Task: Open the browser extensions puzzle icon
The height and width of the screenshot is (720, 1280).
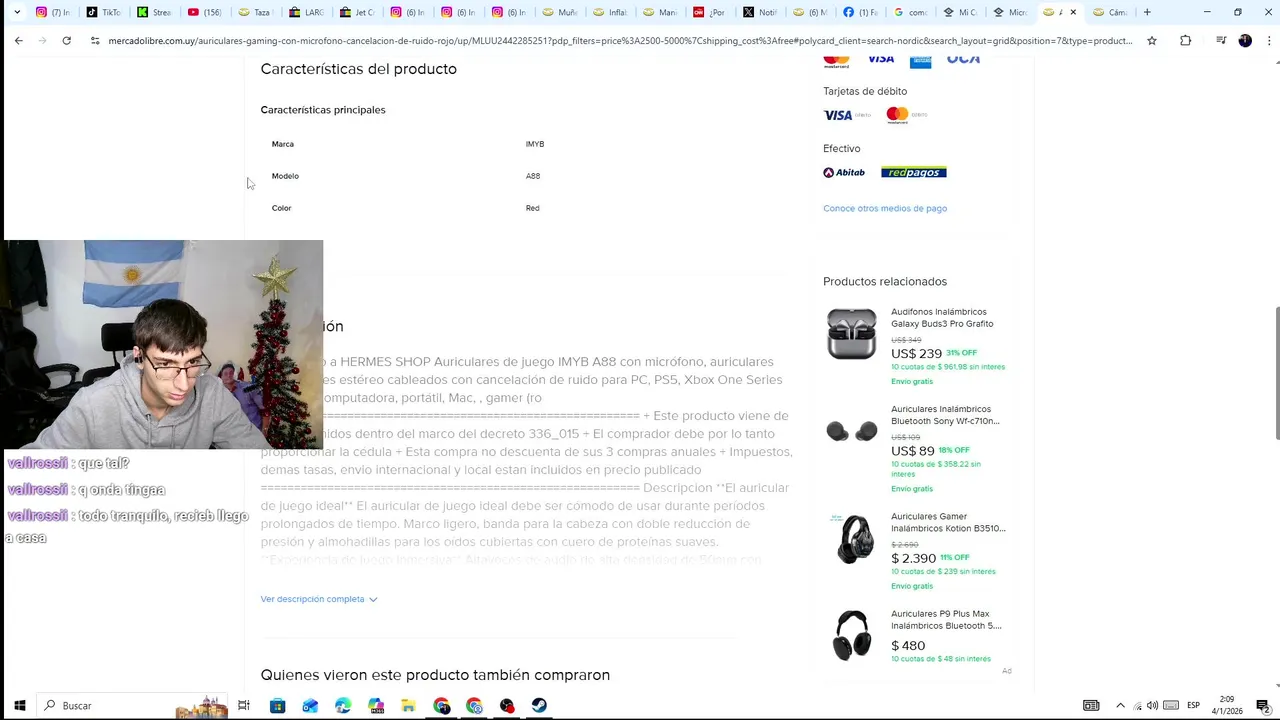Action: [1186, 41]
